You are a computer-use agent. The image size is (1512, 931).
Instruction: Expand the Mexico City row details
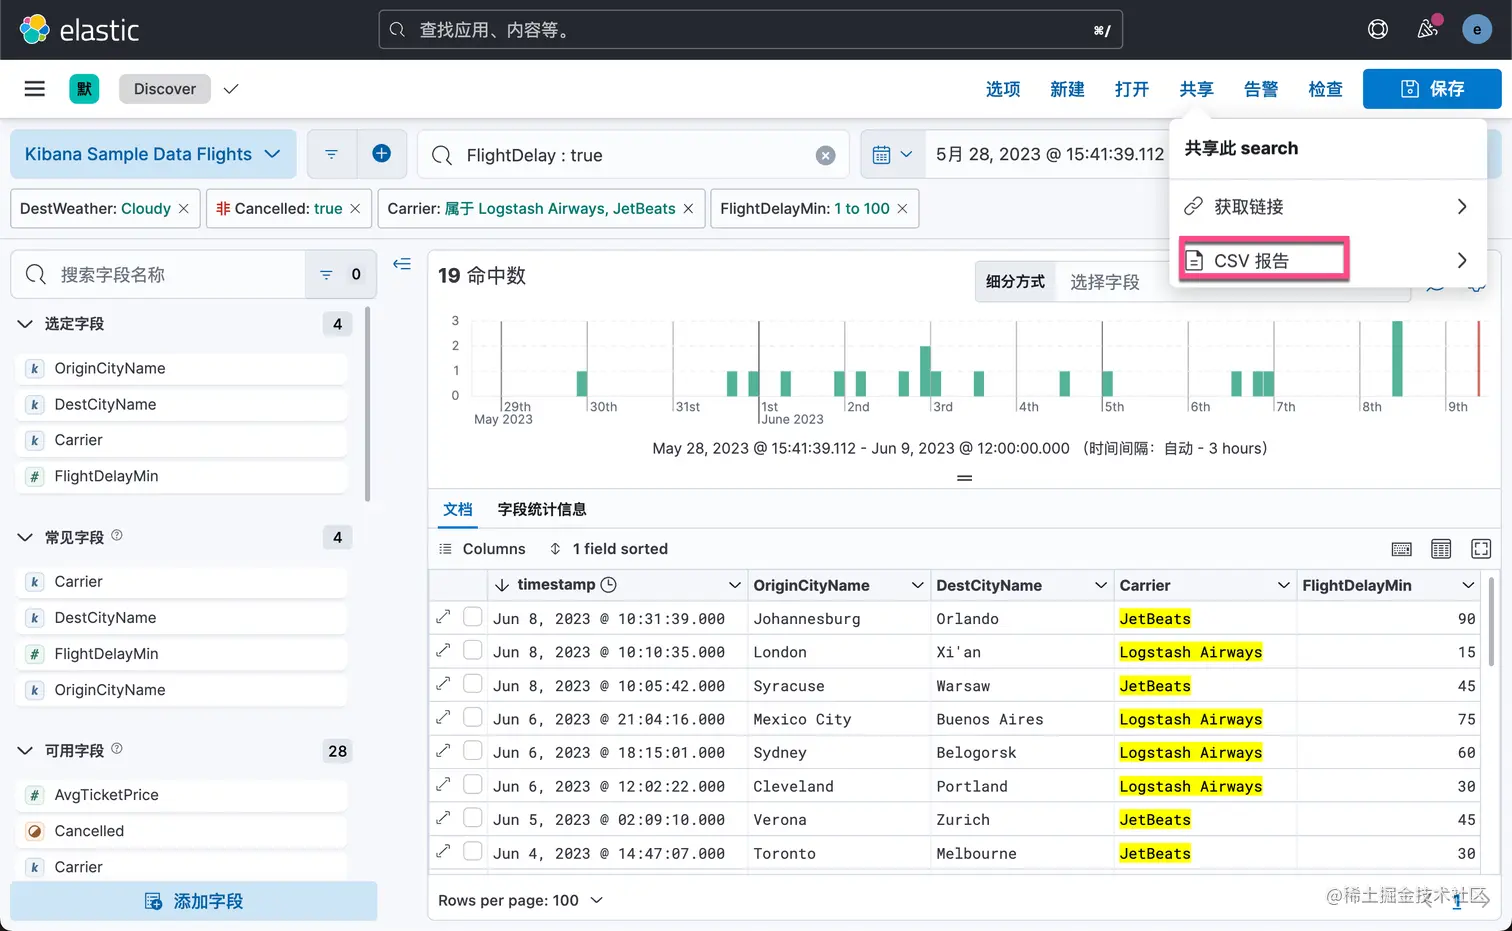click(x=443, y=717)
